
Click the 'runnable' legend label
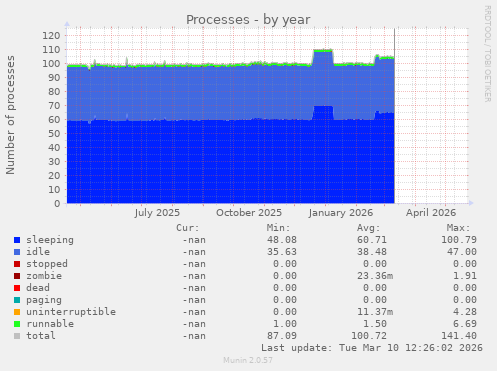(x=50, y=324)
